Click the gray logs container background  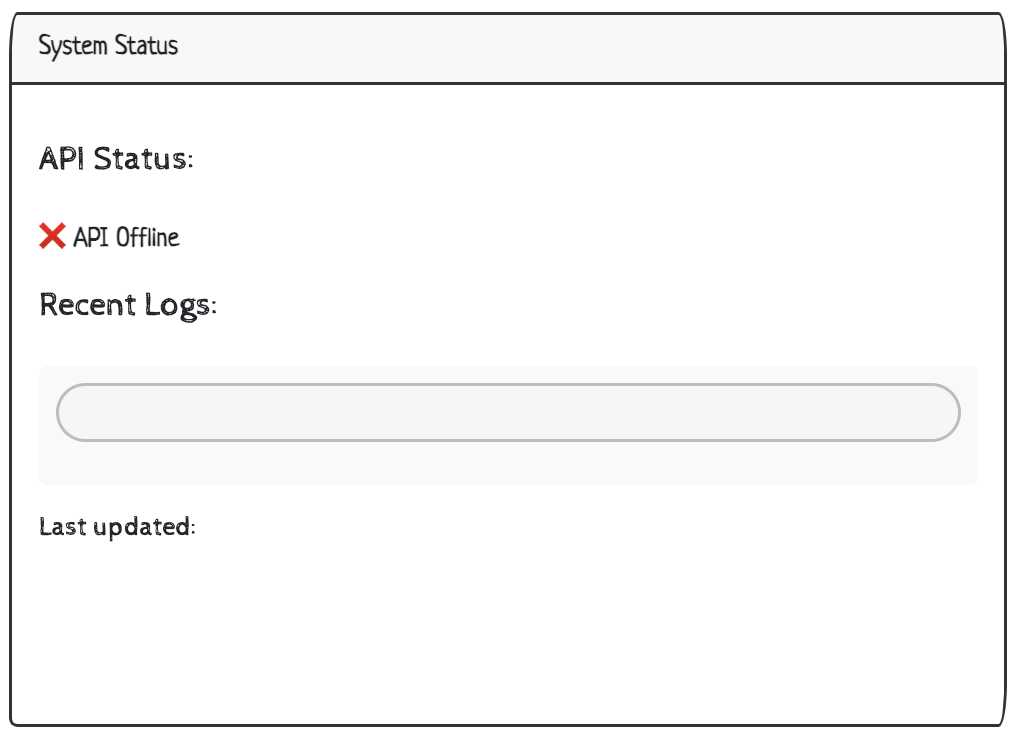[x=508, y=467]
